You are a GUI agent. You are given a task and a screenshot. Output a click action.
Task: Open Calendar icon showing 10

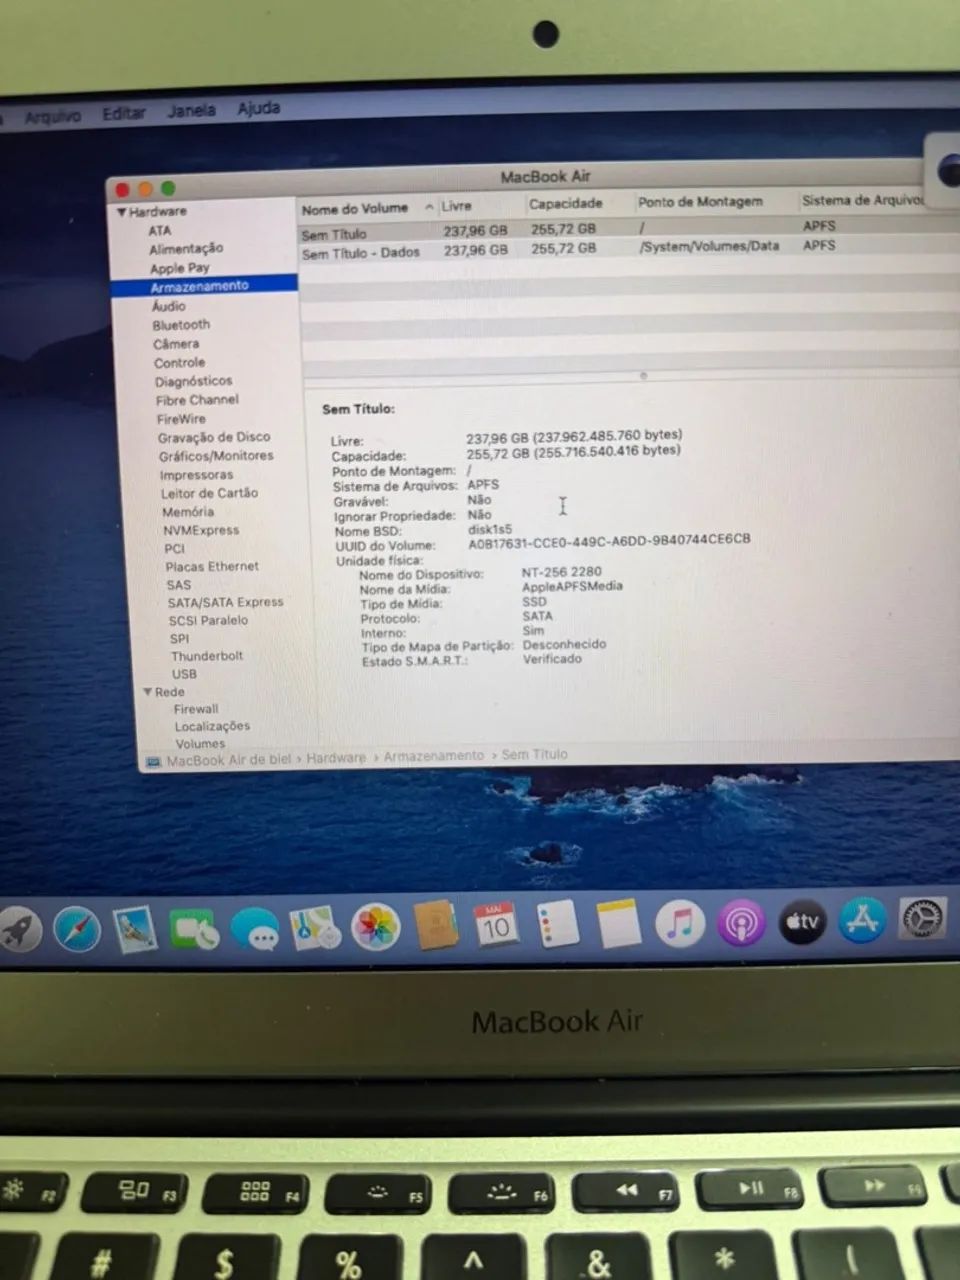(x=496, y=925)
